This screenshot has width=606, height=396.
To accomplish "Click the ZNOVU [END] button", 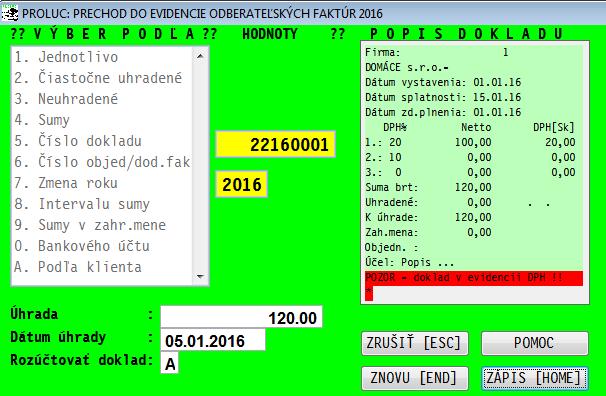I will (415, 378).
